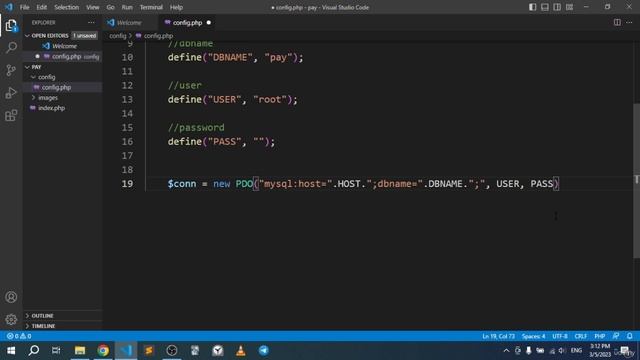Click the feedback icon in status bar
The height and width of the screenshot is (360, 640).
coord(616,336)
